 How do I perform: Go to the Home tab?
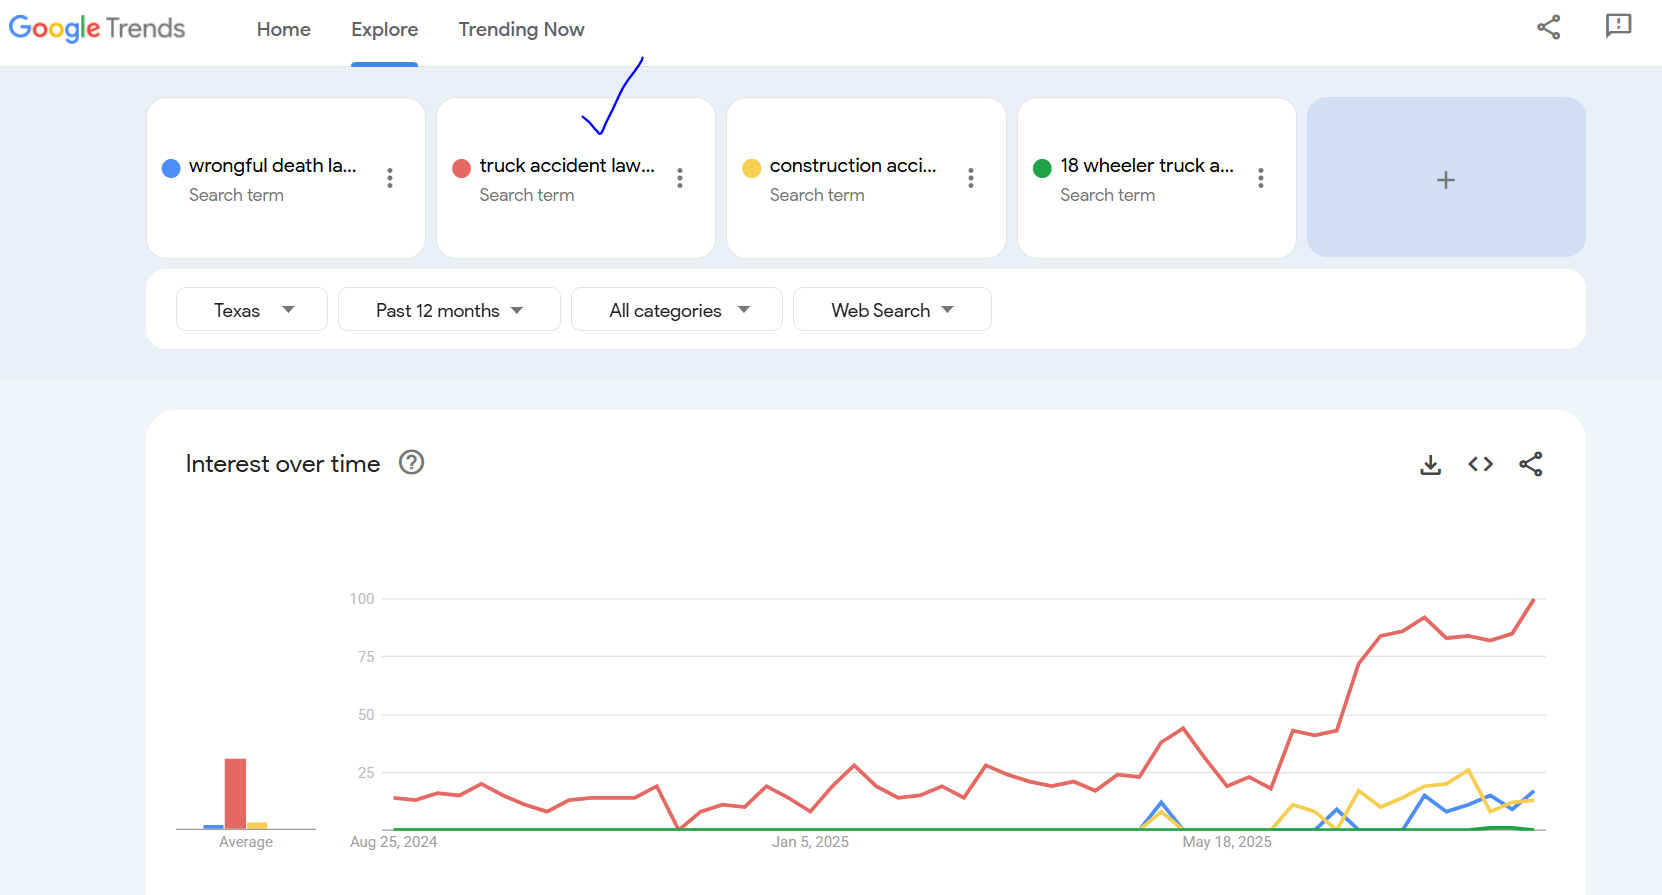(284, 30)
